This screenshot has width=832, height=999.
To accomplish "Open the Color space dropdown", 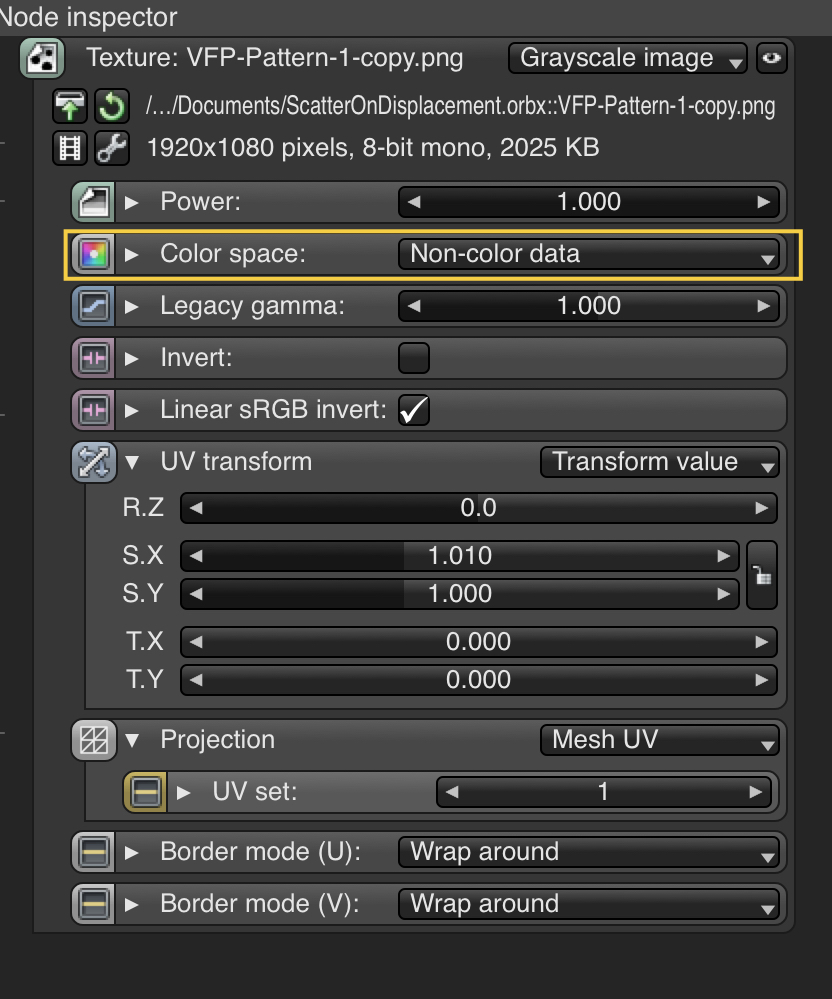I will (x=588, y=254).
